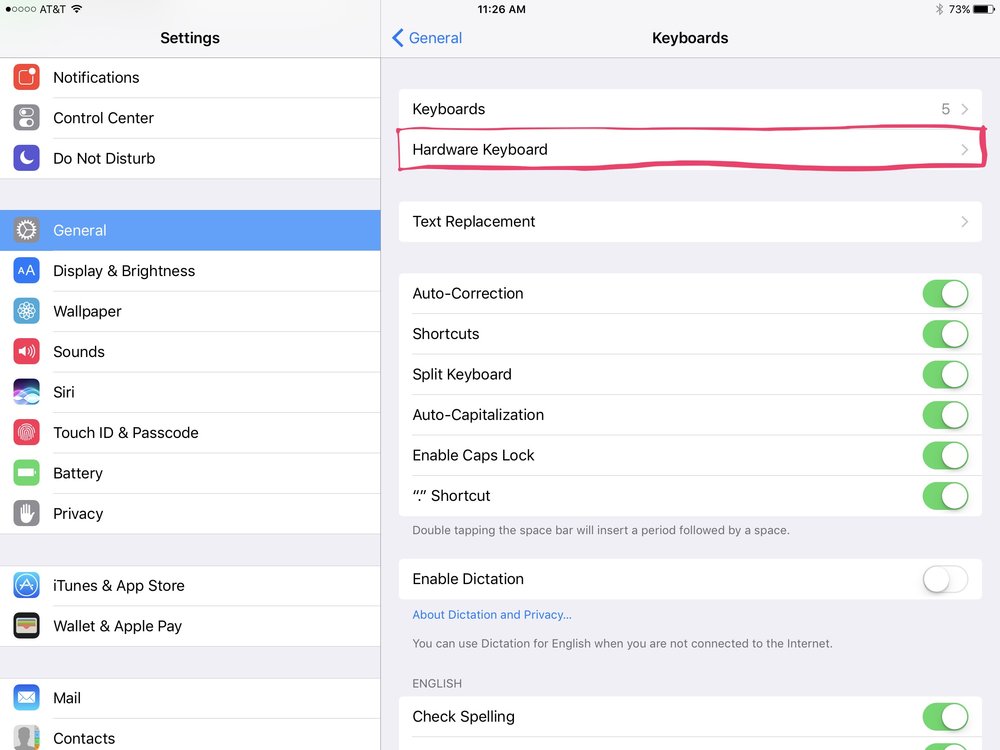Open Control Center icon in sidebar

click(27, 118)
